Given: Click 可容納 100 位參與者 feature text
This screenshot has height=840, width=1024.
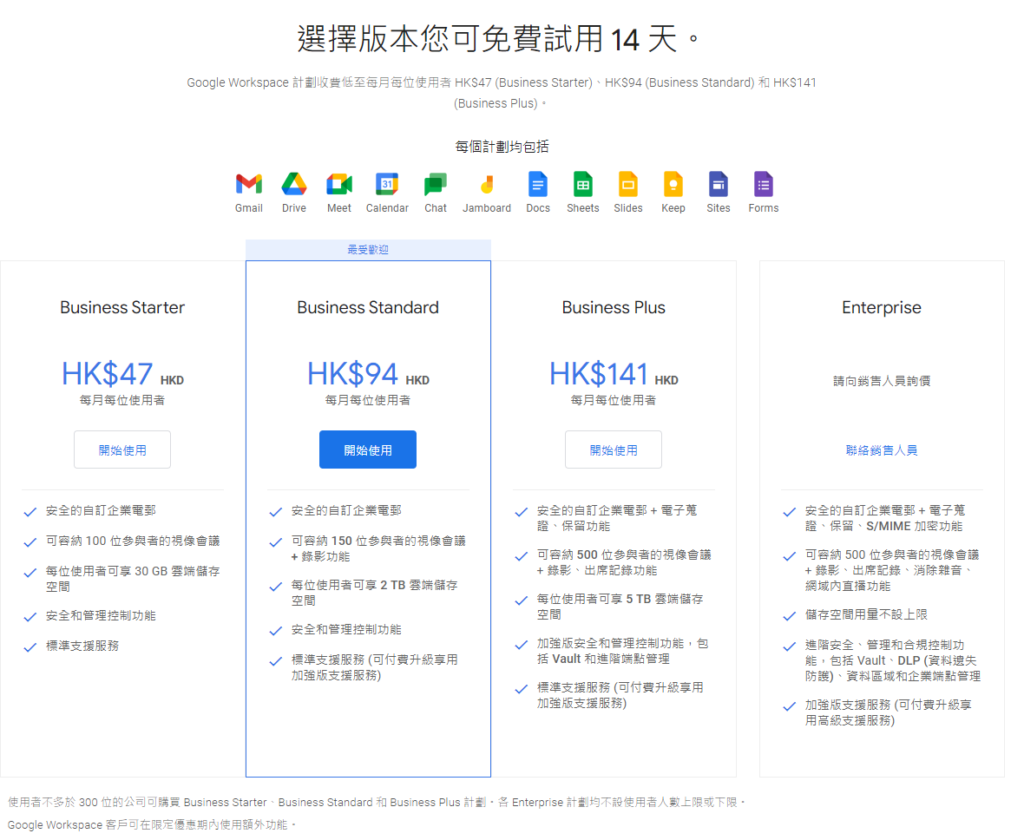Looking at the screenshot, I should coord(133,541).
